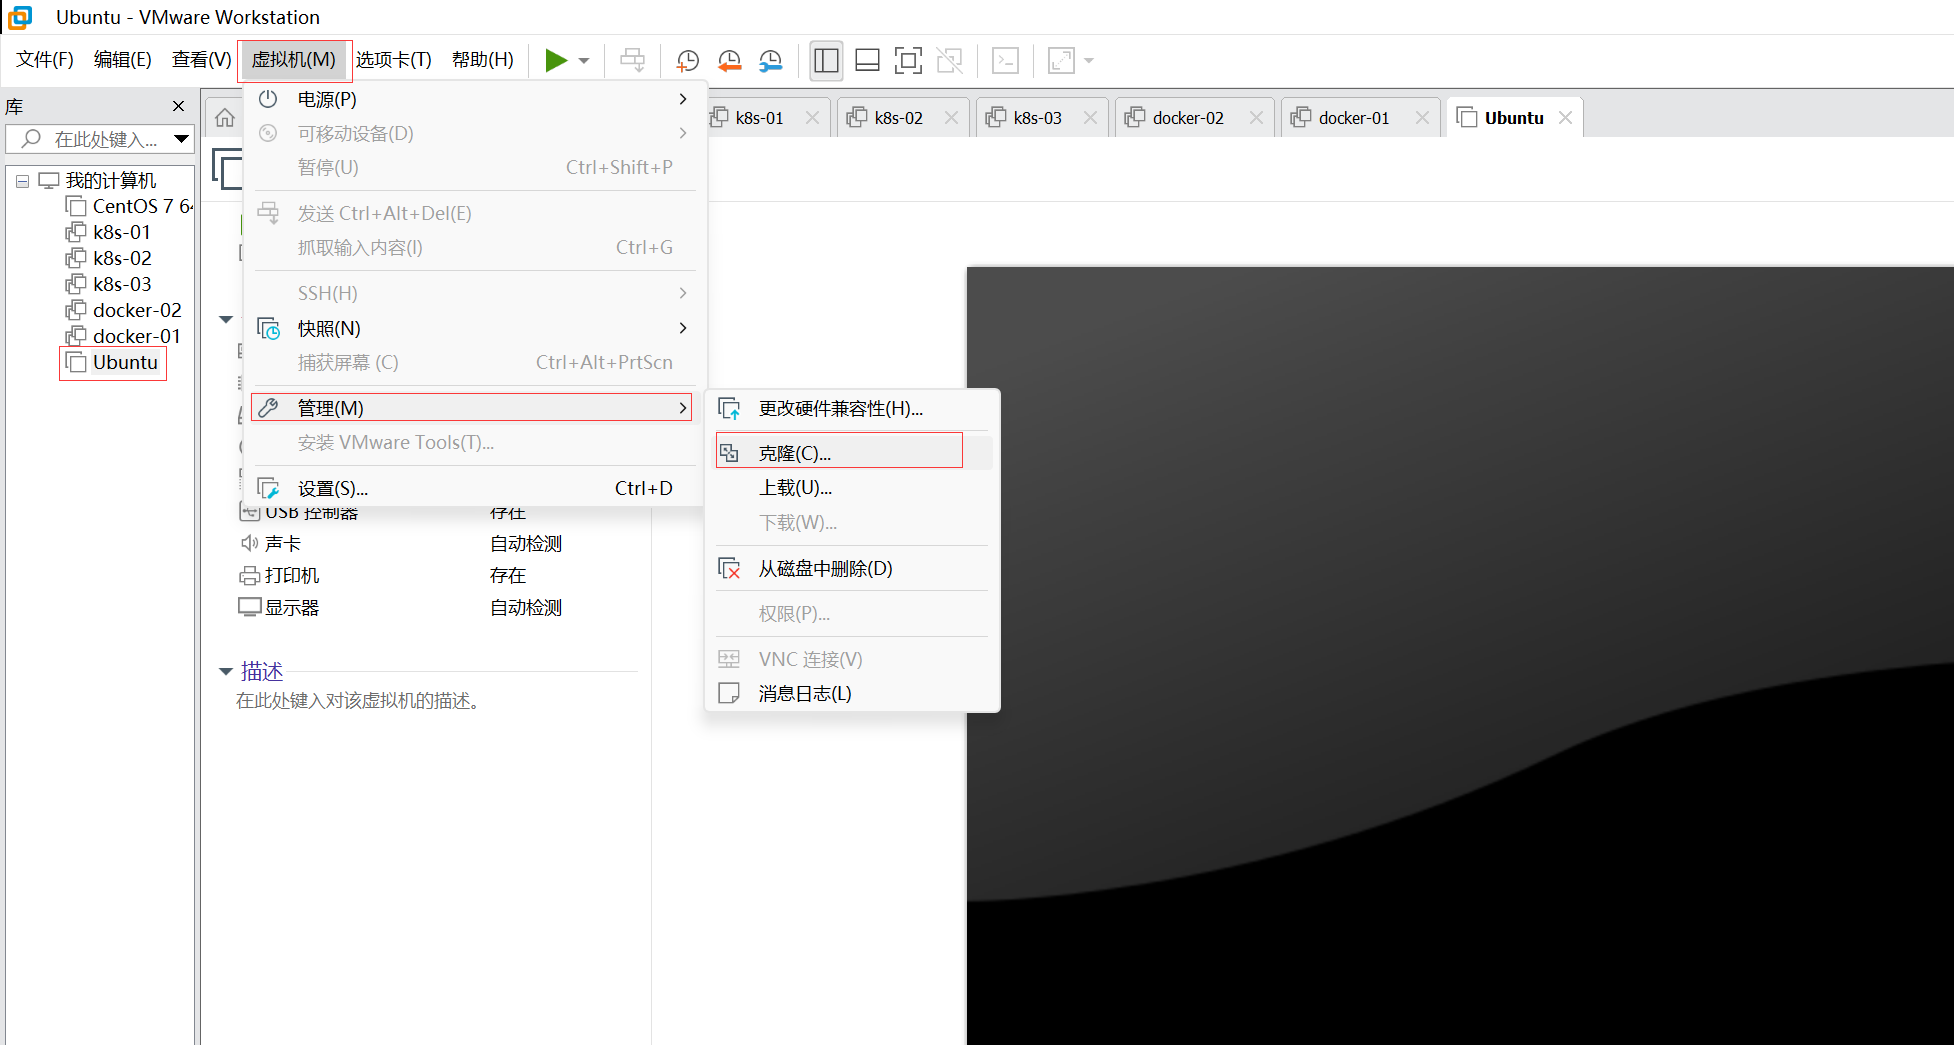The height and width of the screenshot is (1045, 1954).
Task: Choose 消息日志(L) from the submenu
Action: click(x=853, y=693)
